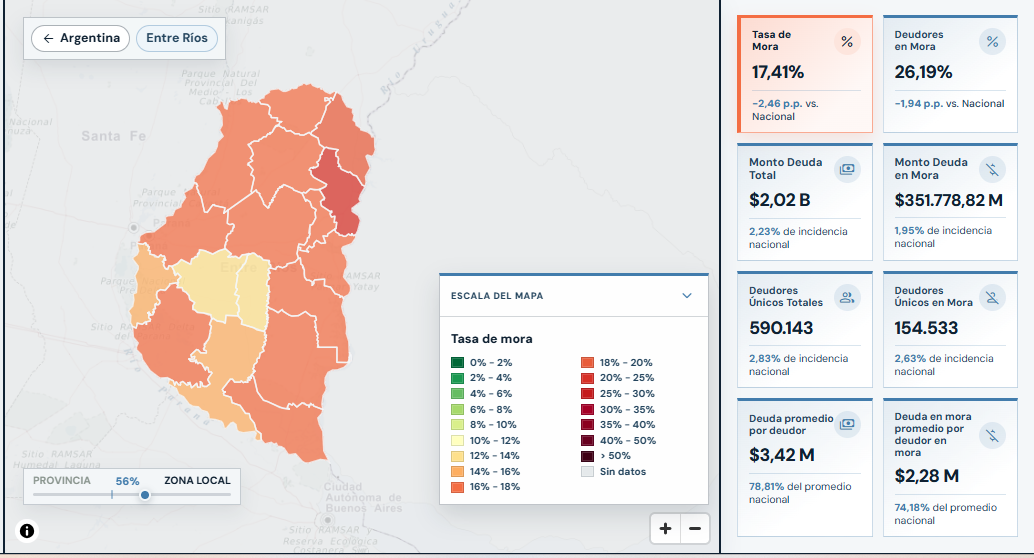Adjust the Provincia / Zona Local slider handle

pos(144,495)
